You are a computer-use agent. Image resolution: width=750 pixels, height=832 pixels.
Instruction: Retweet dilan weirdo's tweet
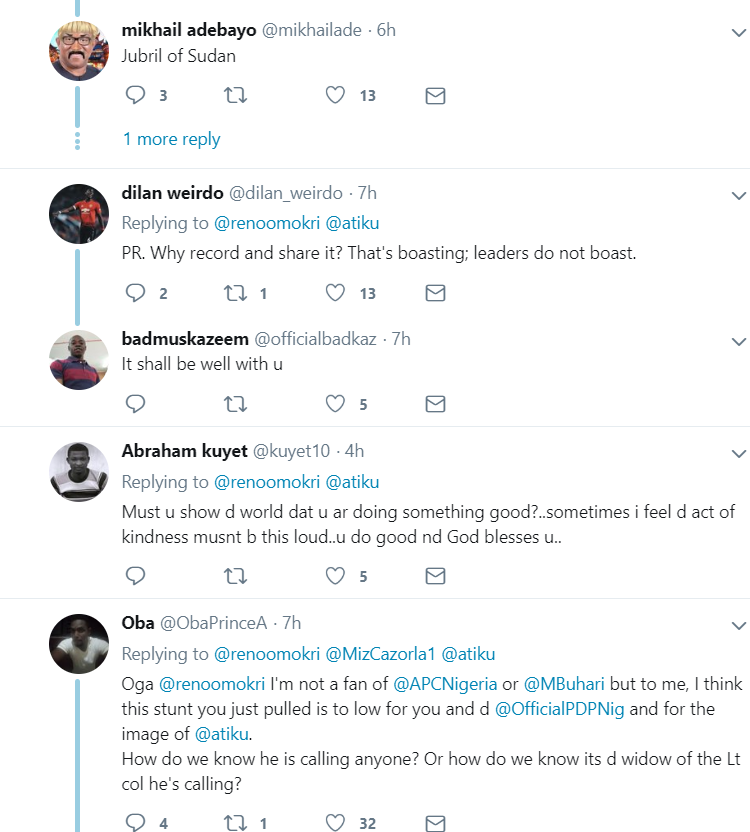(236, 293)
